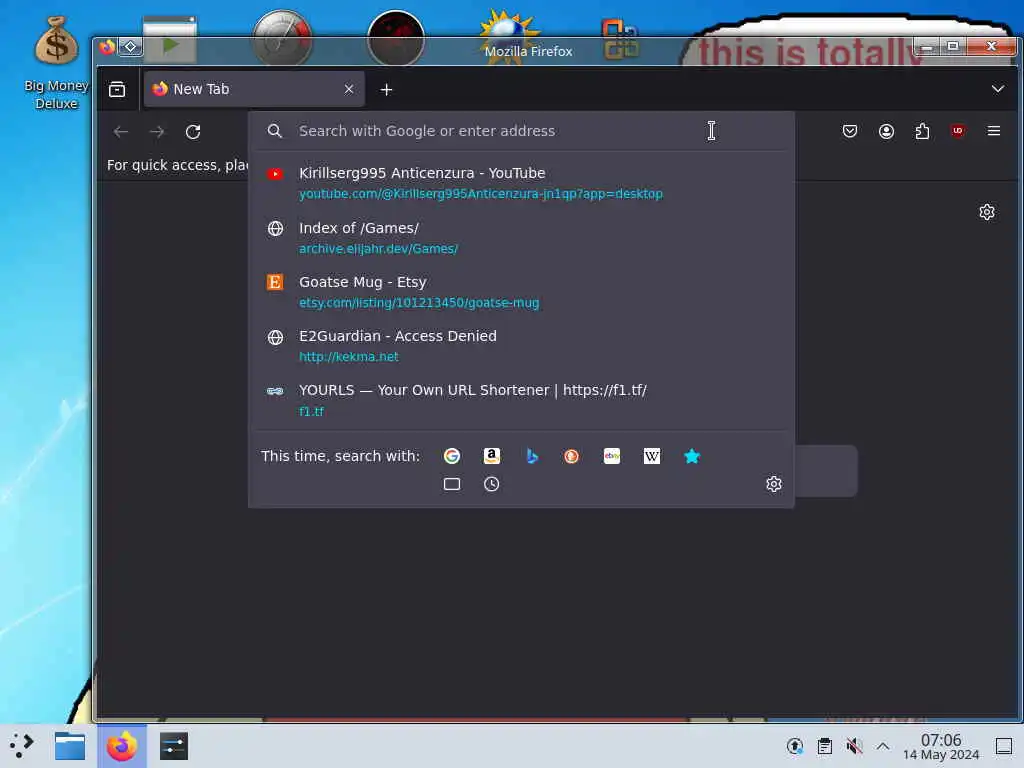Search this time with DuckDuckGo

pyautogui.click(x=571, y=456)
